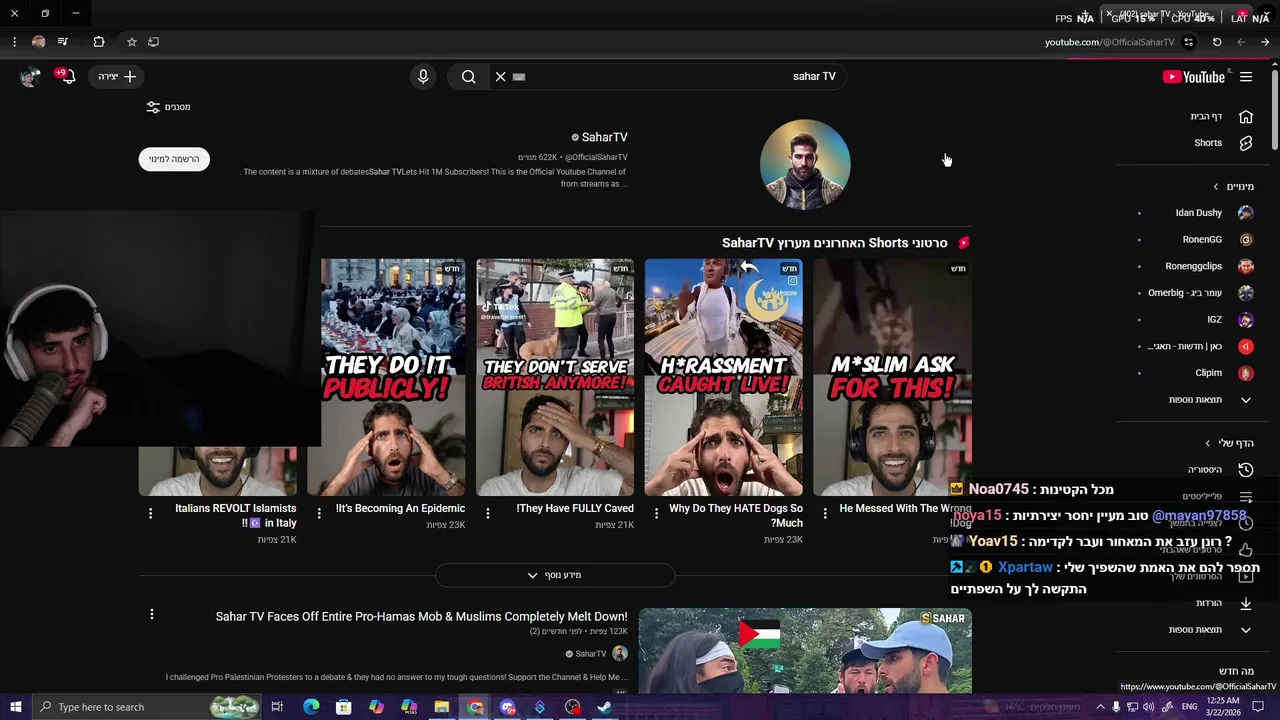Open options for 'Why Do They HATE Dogs' short
The image size is (1280, 720).
[656, 513]
